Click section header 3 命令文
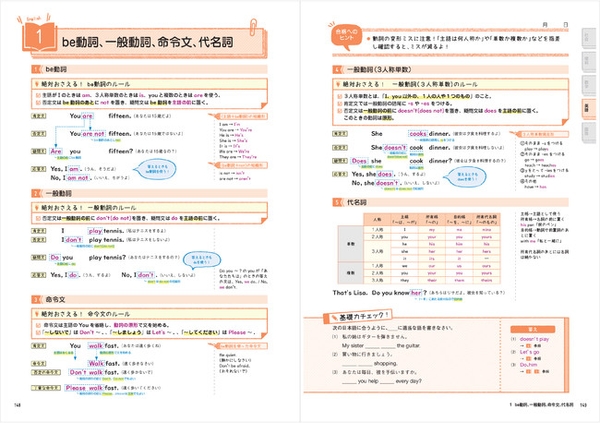 [149, 299]
